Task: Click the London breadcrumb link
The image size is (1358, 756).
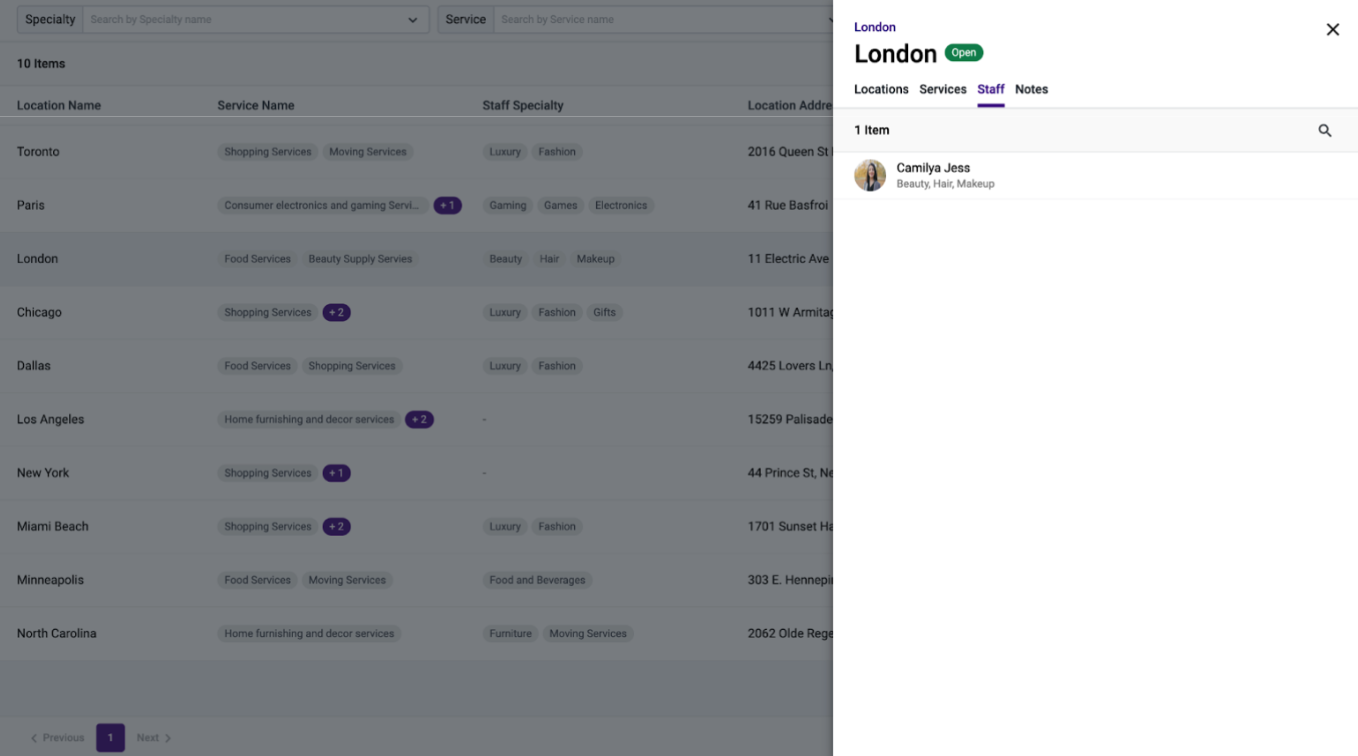Action: coord(875,27)
